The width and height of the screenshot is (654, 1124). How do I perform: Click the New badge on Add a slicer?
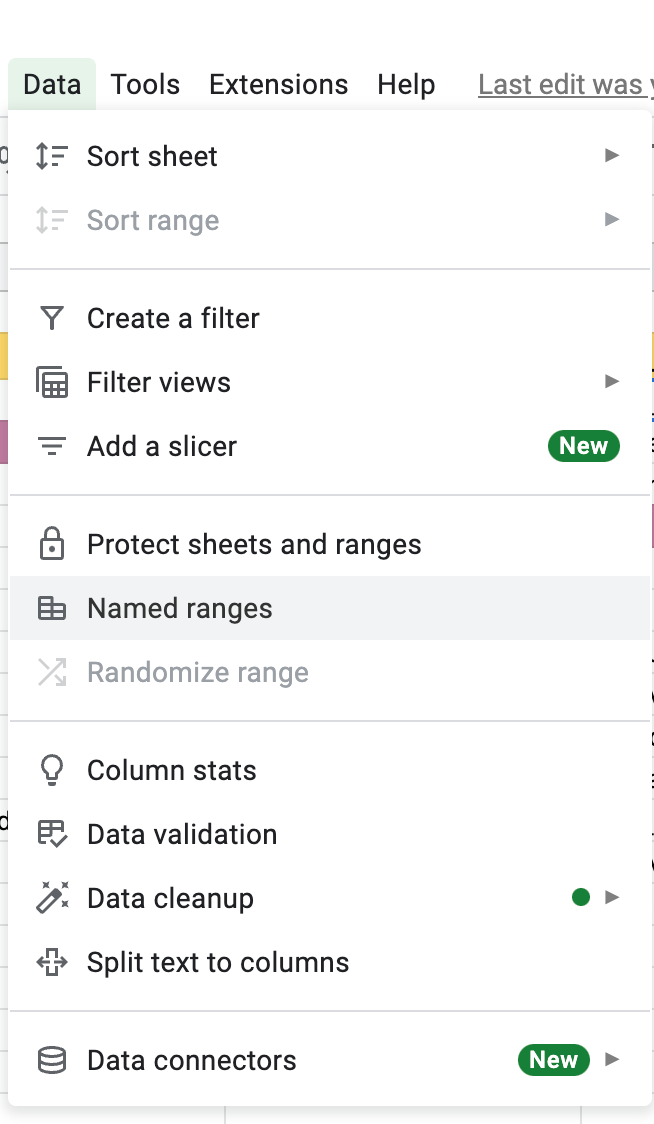click(583, 446)
